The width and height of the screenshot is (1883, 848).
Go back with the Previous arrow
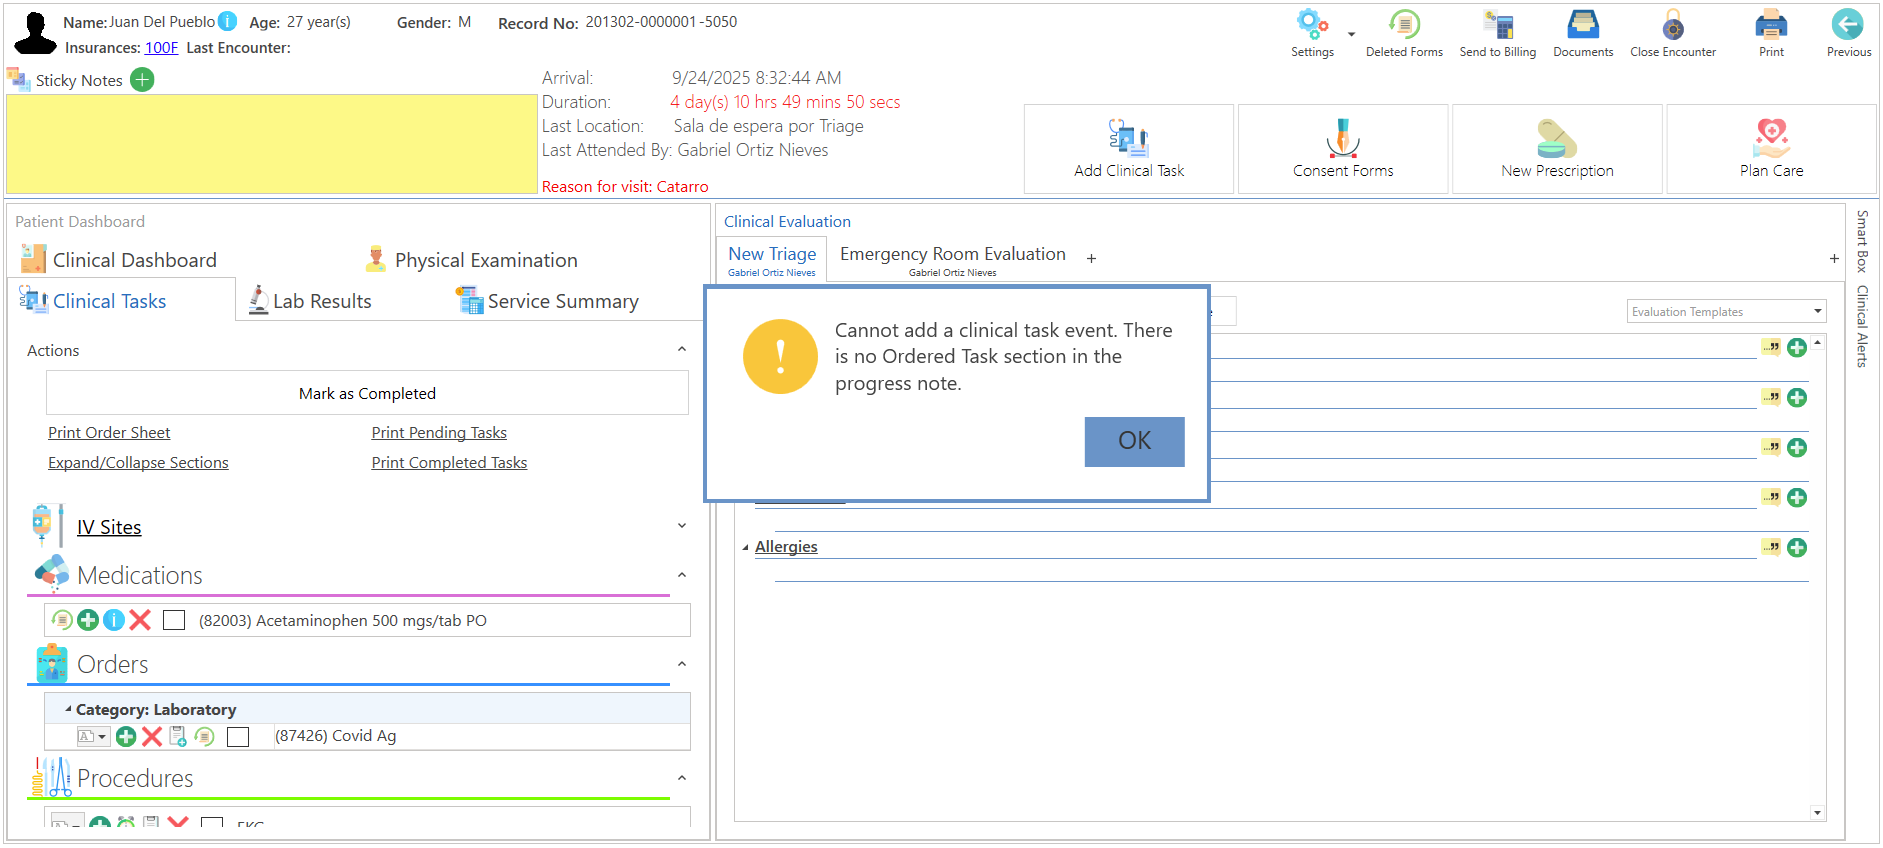[x=1847, y=24]
